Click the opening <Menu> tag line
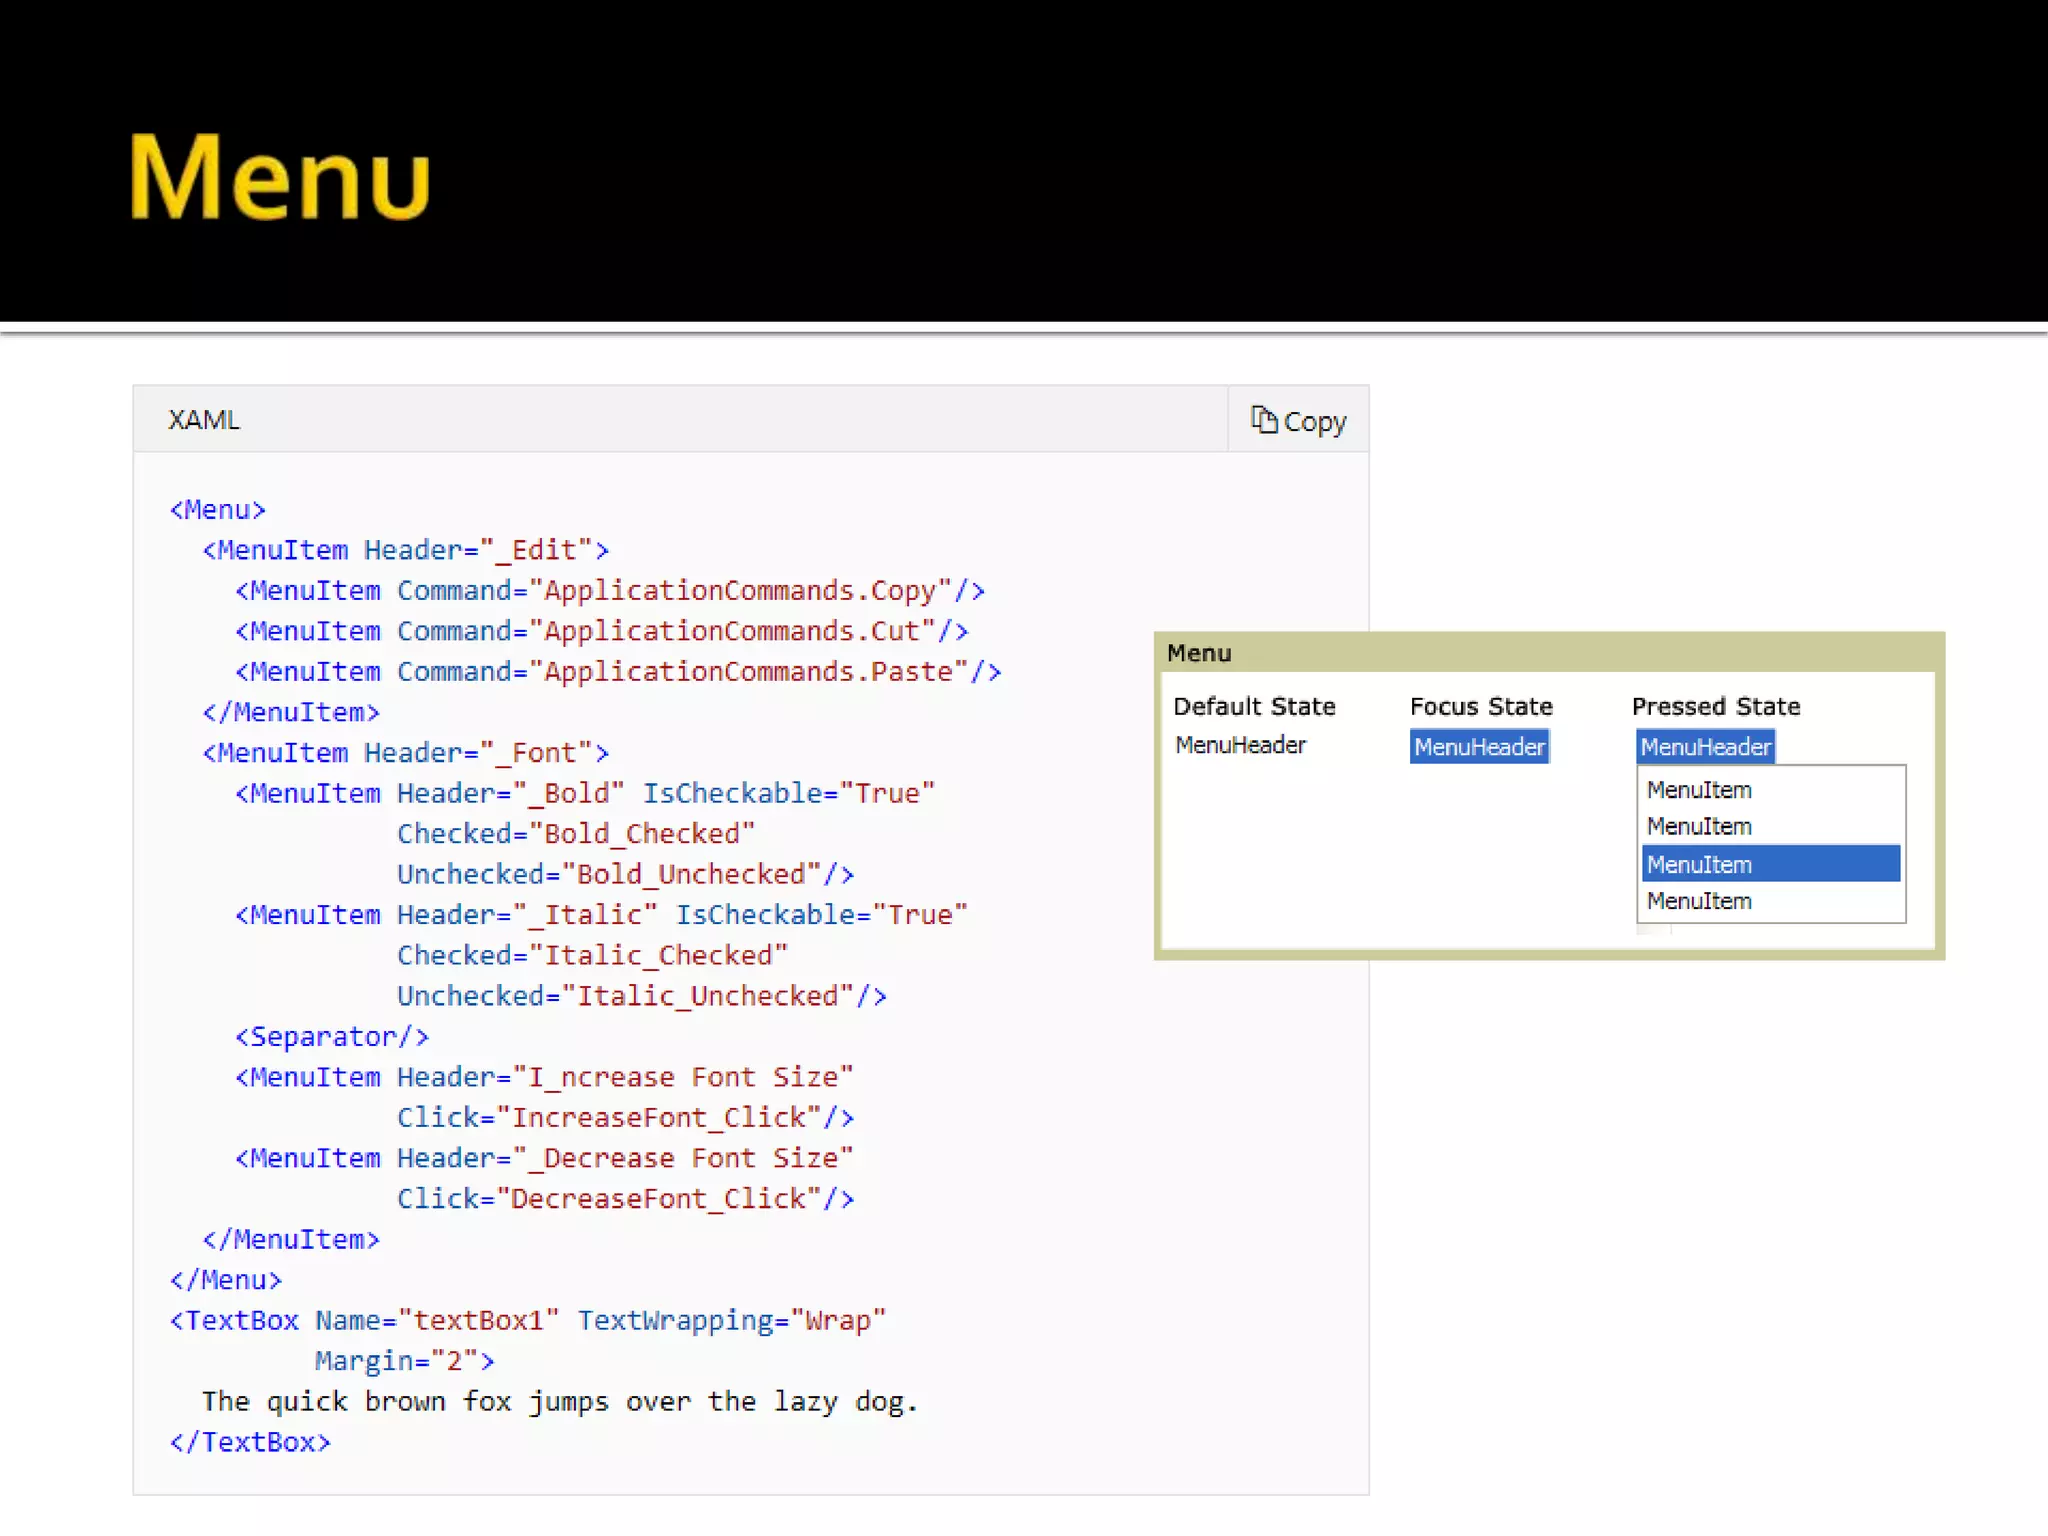The width and height of the screenshot is (2048, 1536). pyautogui.click(x=218, y=510)
